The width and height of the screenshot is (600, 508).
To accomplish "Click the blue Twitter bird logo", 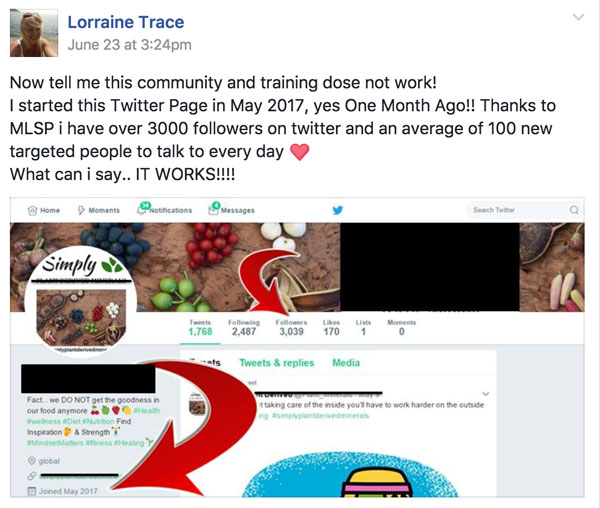I will (x=338, y=210).
